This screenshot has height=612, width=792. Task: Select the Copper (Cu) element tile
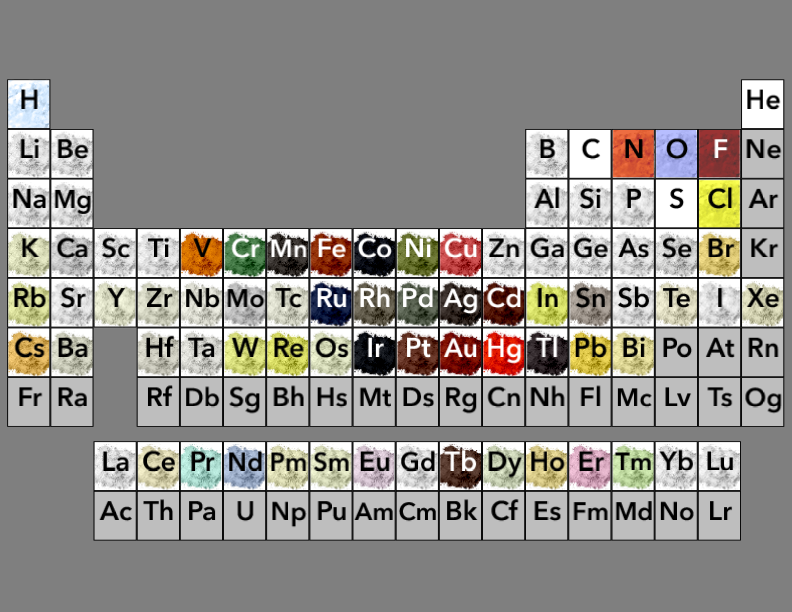(x=461, y=250)
